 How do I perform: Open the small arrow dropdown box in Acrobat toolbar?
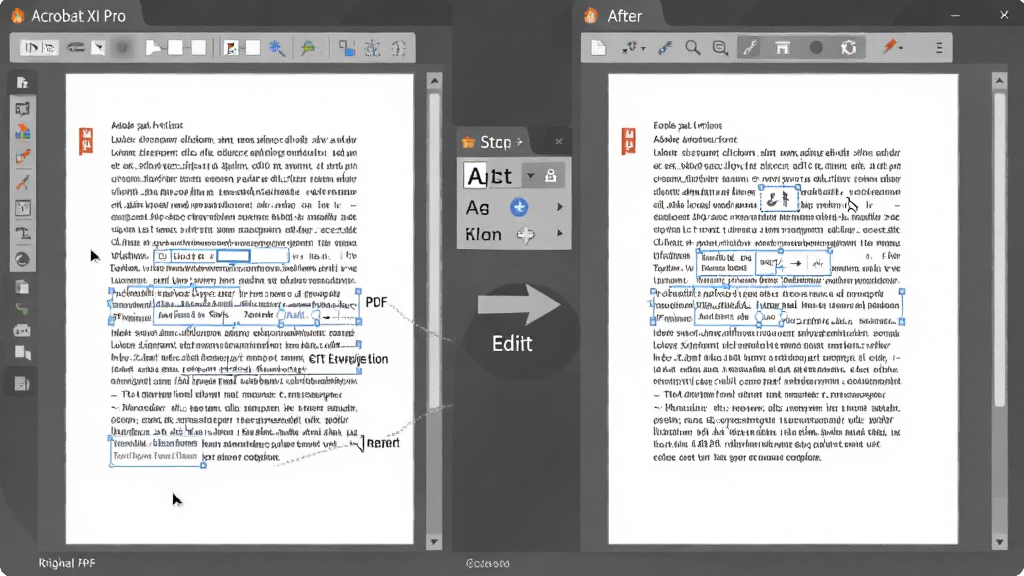(98, 48)
